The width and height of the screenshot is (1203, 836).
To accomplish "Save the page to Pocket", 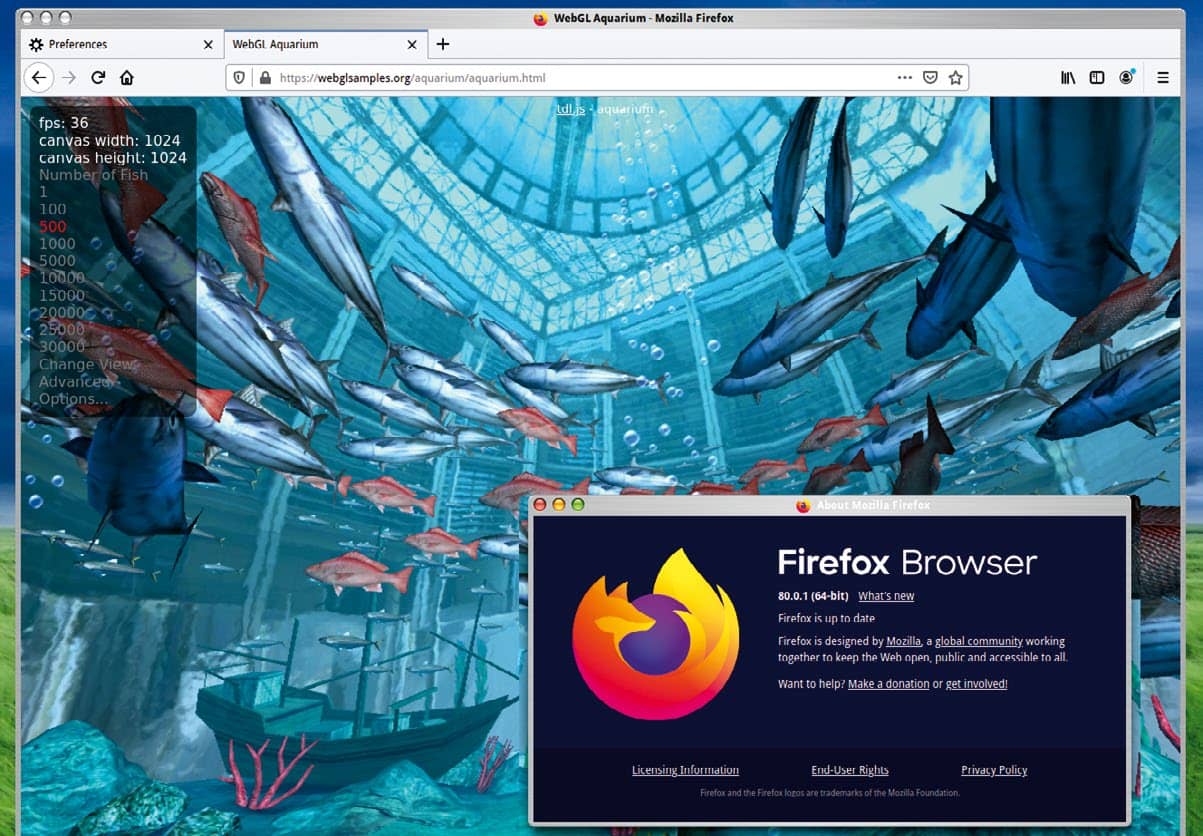I will [930, 77].
